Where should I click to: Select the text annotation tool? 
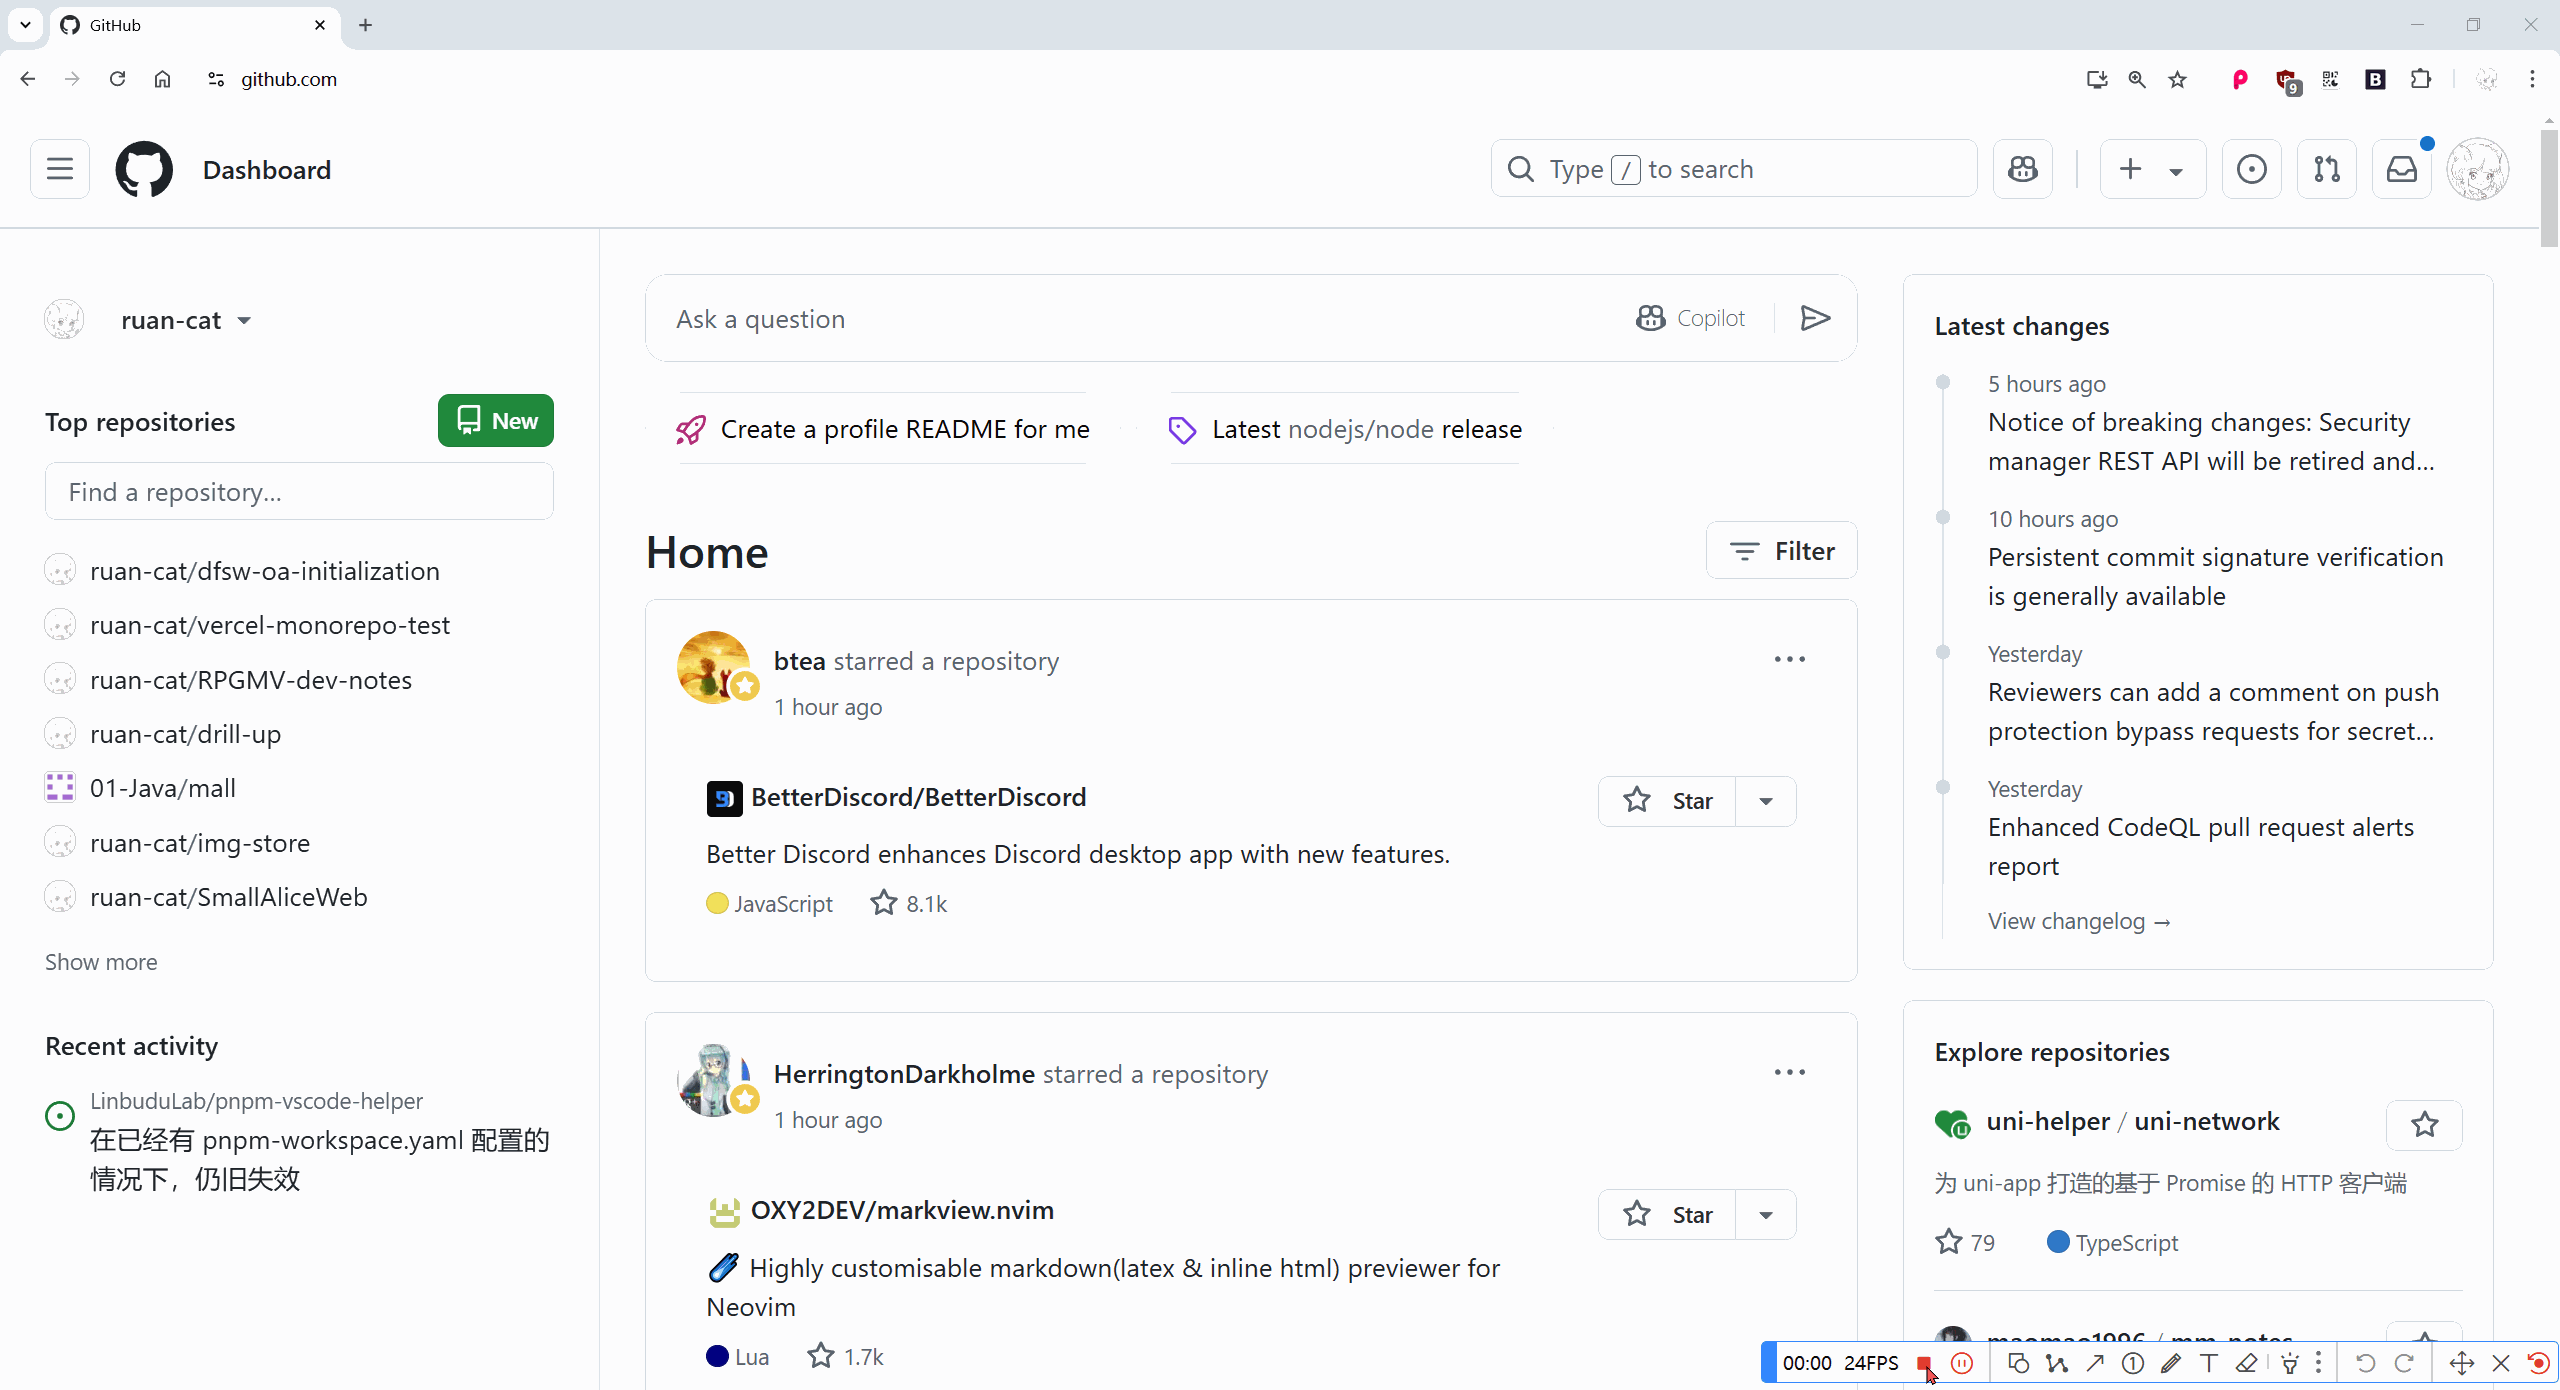point(2209,1364)
